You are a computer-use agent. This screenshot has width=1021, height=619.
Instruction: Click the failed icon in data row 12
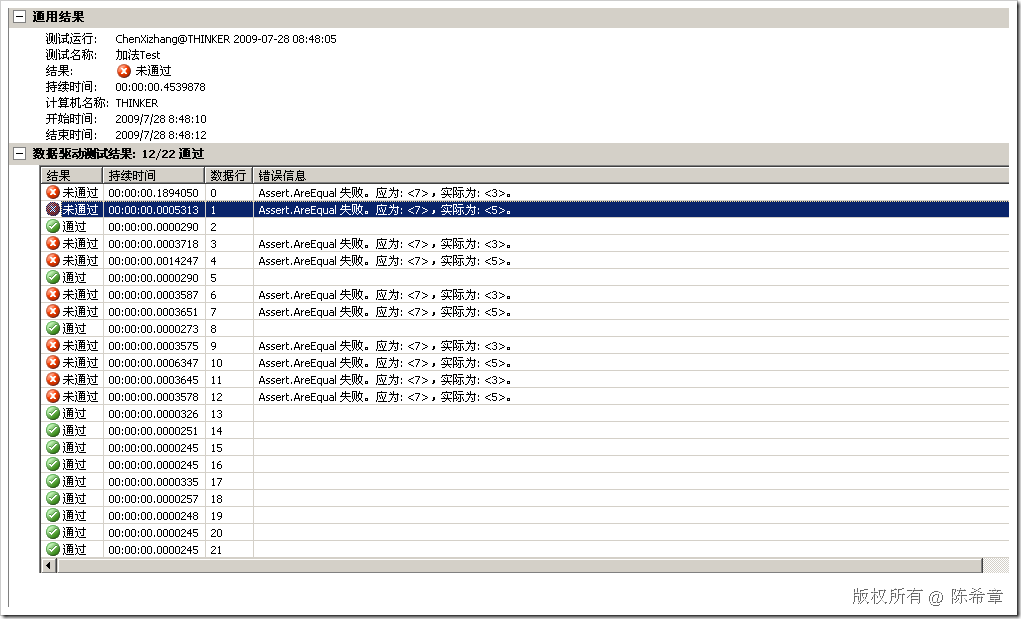pos(53,397)
